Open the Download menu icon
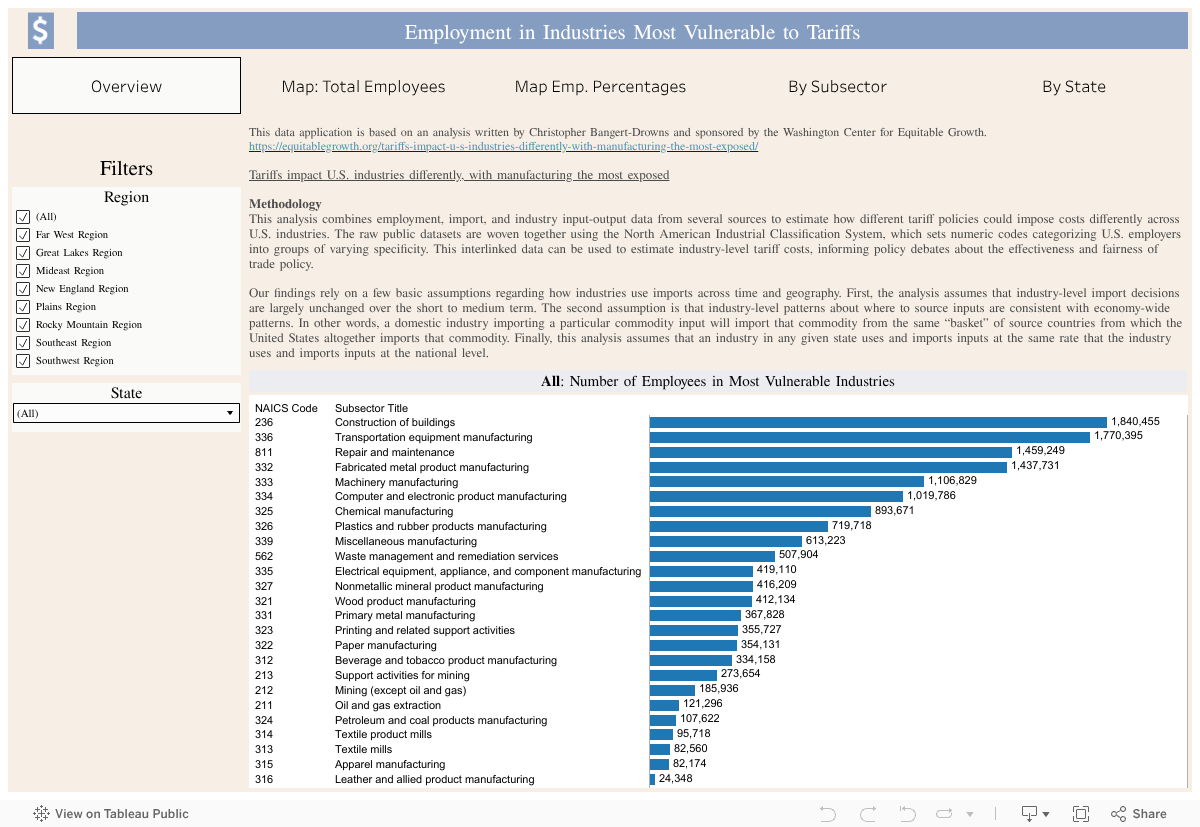 click(x=1034, y=814)
